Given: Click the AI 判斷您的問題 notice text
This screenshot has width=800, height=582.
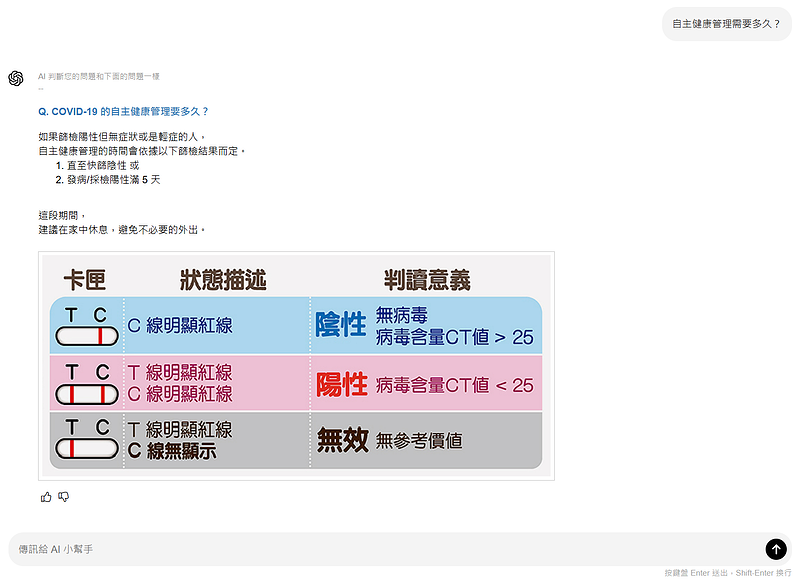Looking at the screenshot, I should [x=98, y=76].
